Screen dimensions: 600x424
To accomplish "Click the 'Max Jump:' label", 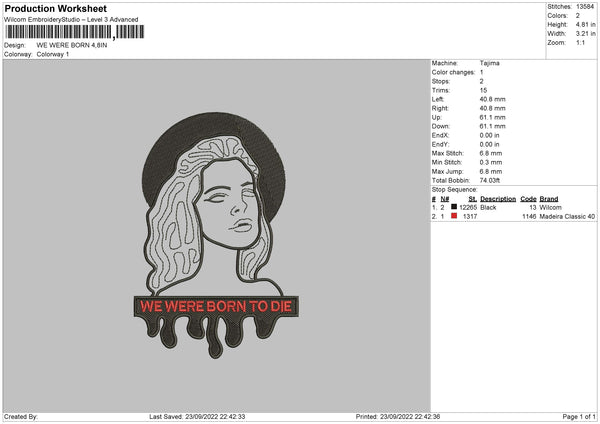I will point(447,171).
